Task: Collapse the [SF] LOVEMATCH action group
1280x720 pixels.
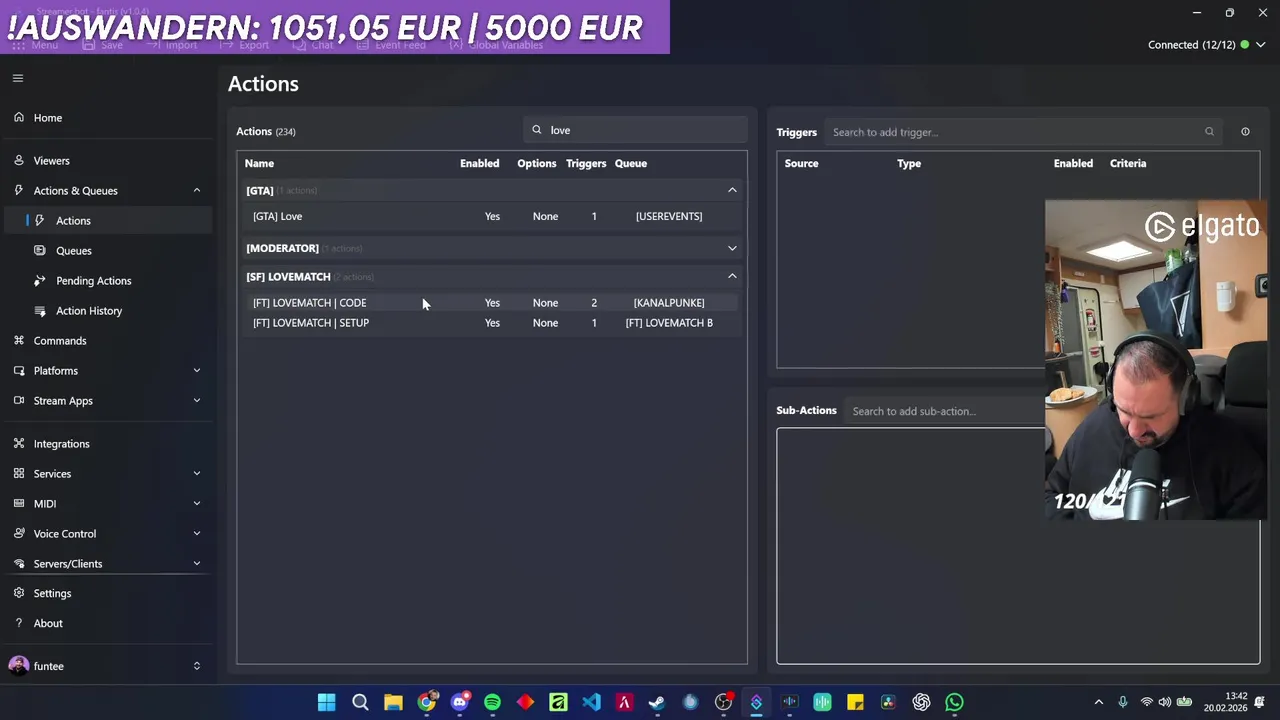Action: pos(732,276)
